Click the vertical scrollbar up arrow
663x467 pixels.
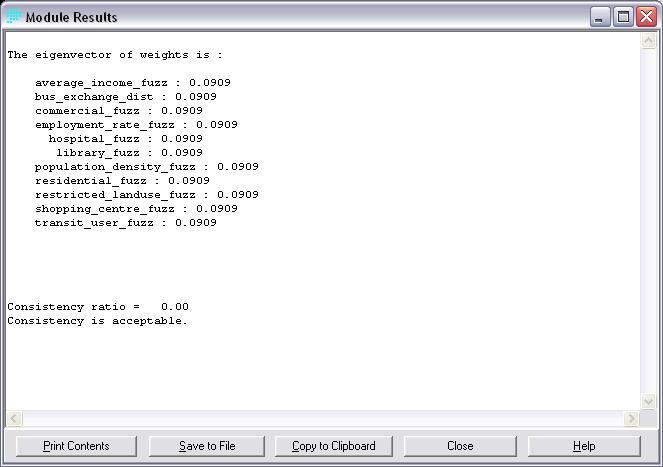click(x=648, y=45)
